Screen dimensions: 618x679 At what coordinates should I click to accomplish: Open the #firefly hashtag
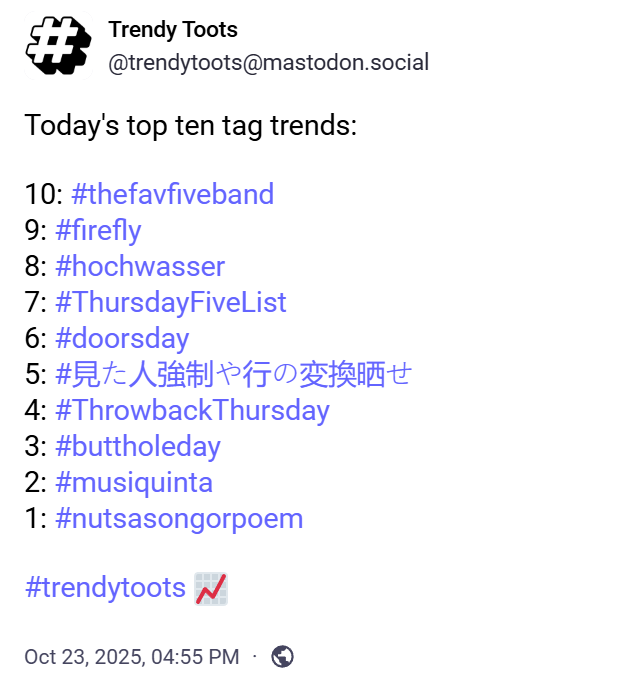(x=98, y=231)
